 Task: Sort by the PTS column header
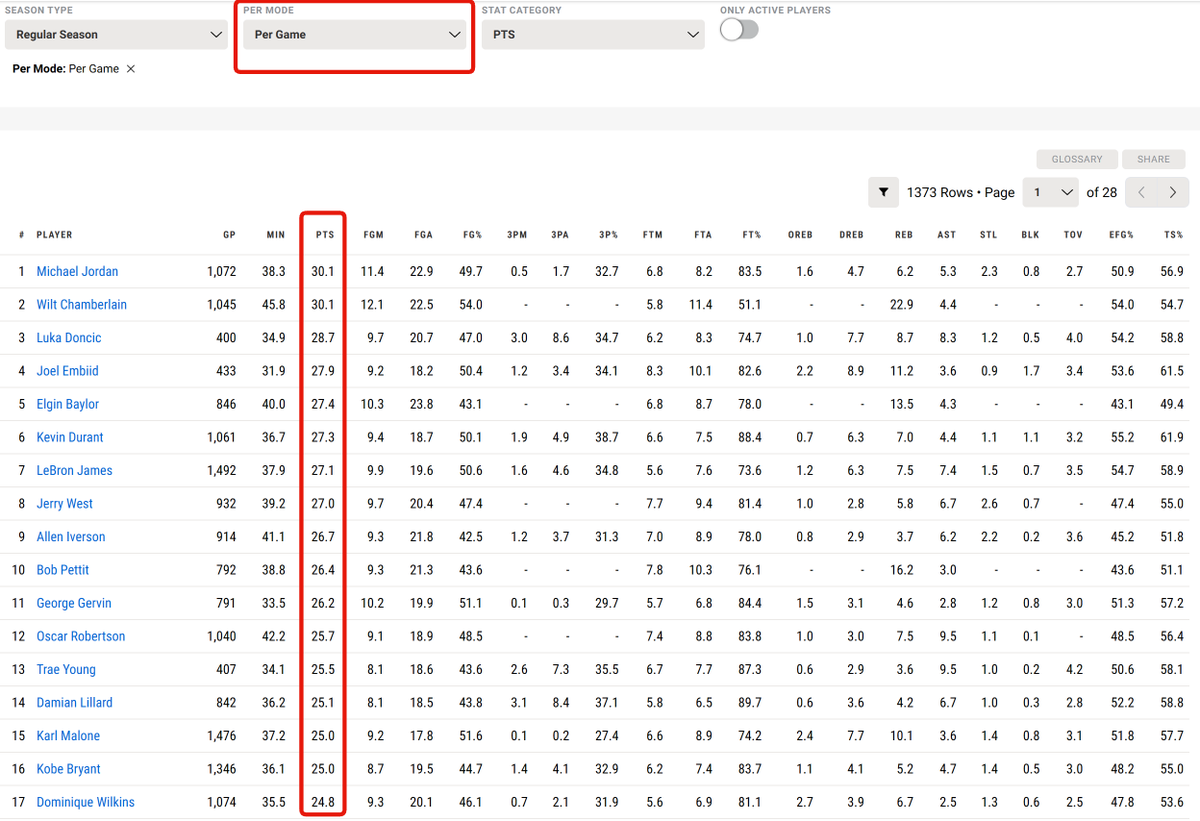pyautogui.click(x=325, y=235)
